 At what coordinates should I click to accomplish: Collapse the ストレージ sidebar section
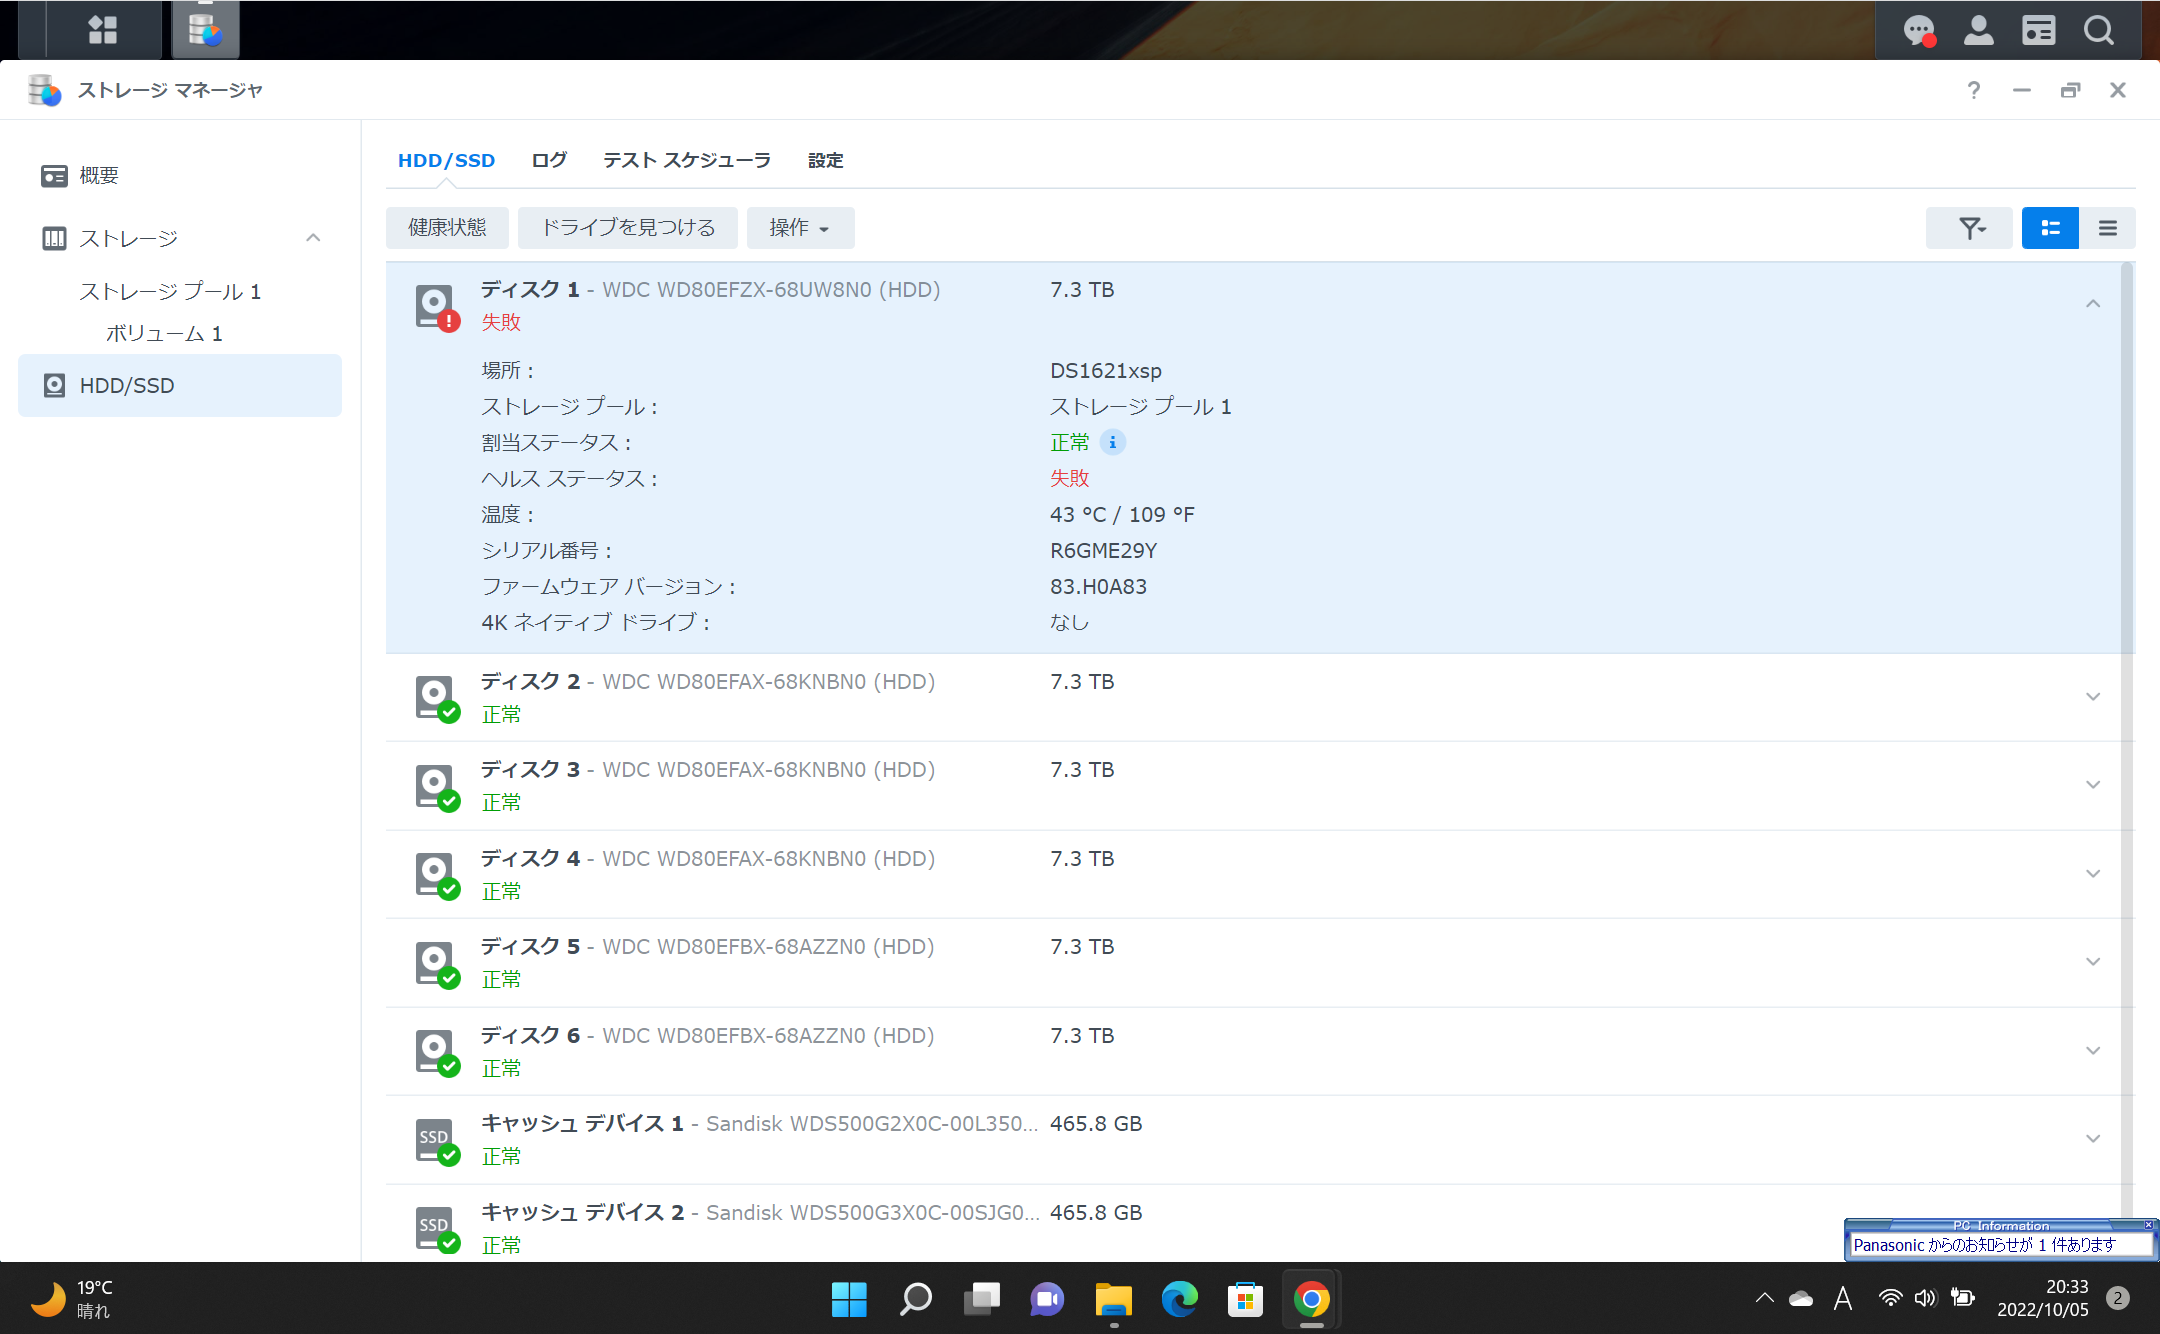(313, 238)
